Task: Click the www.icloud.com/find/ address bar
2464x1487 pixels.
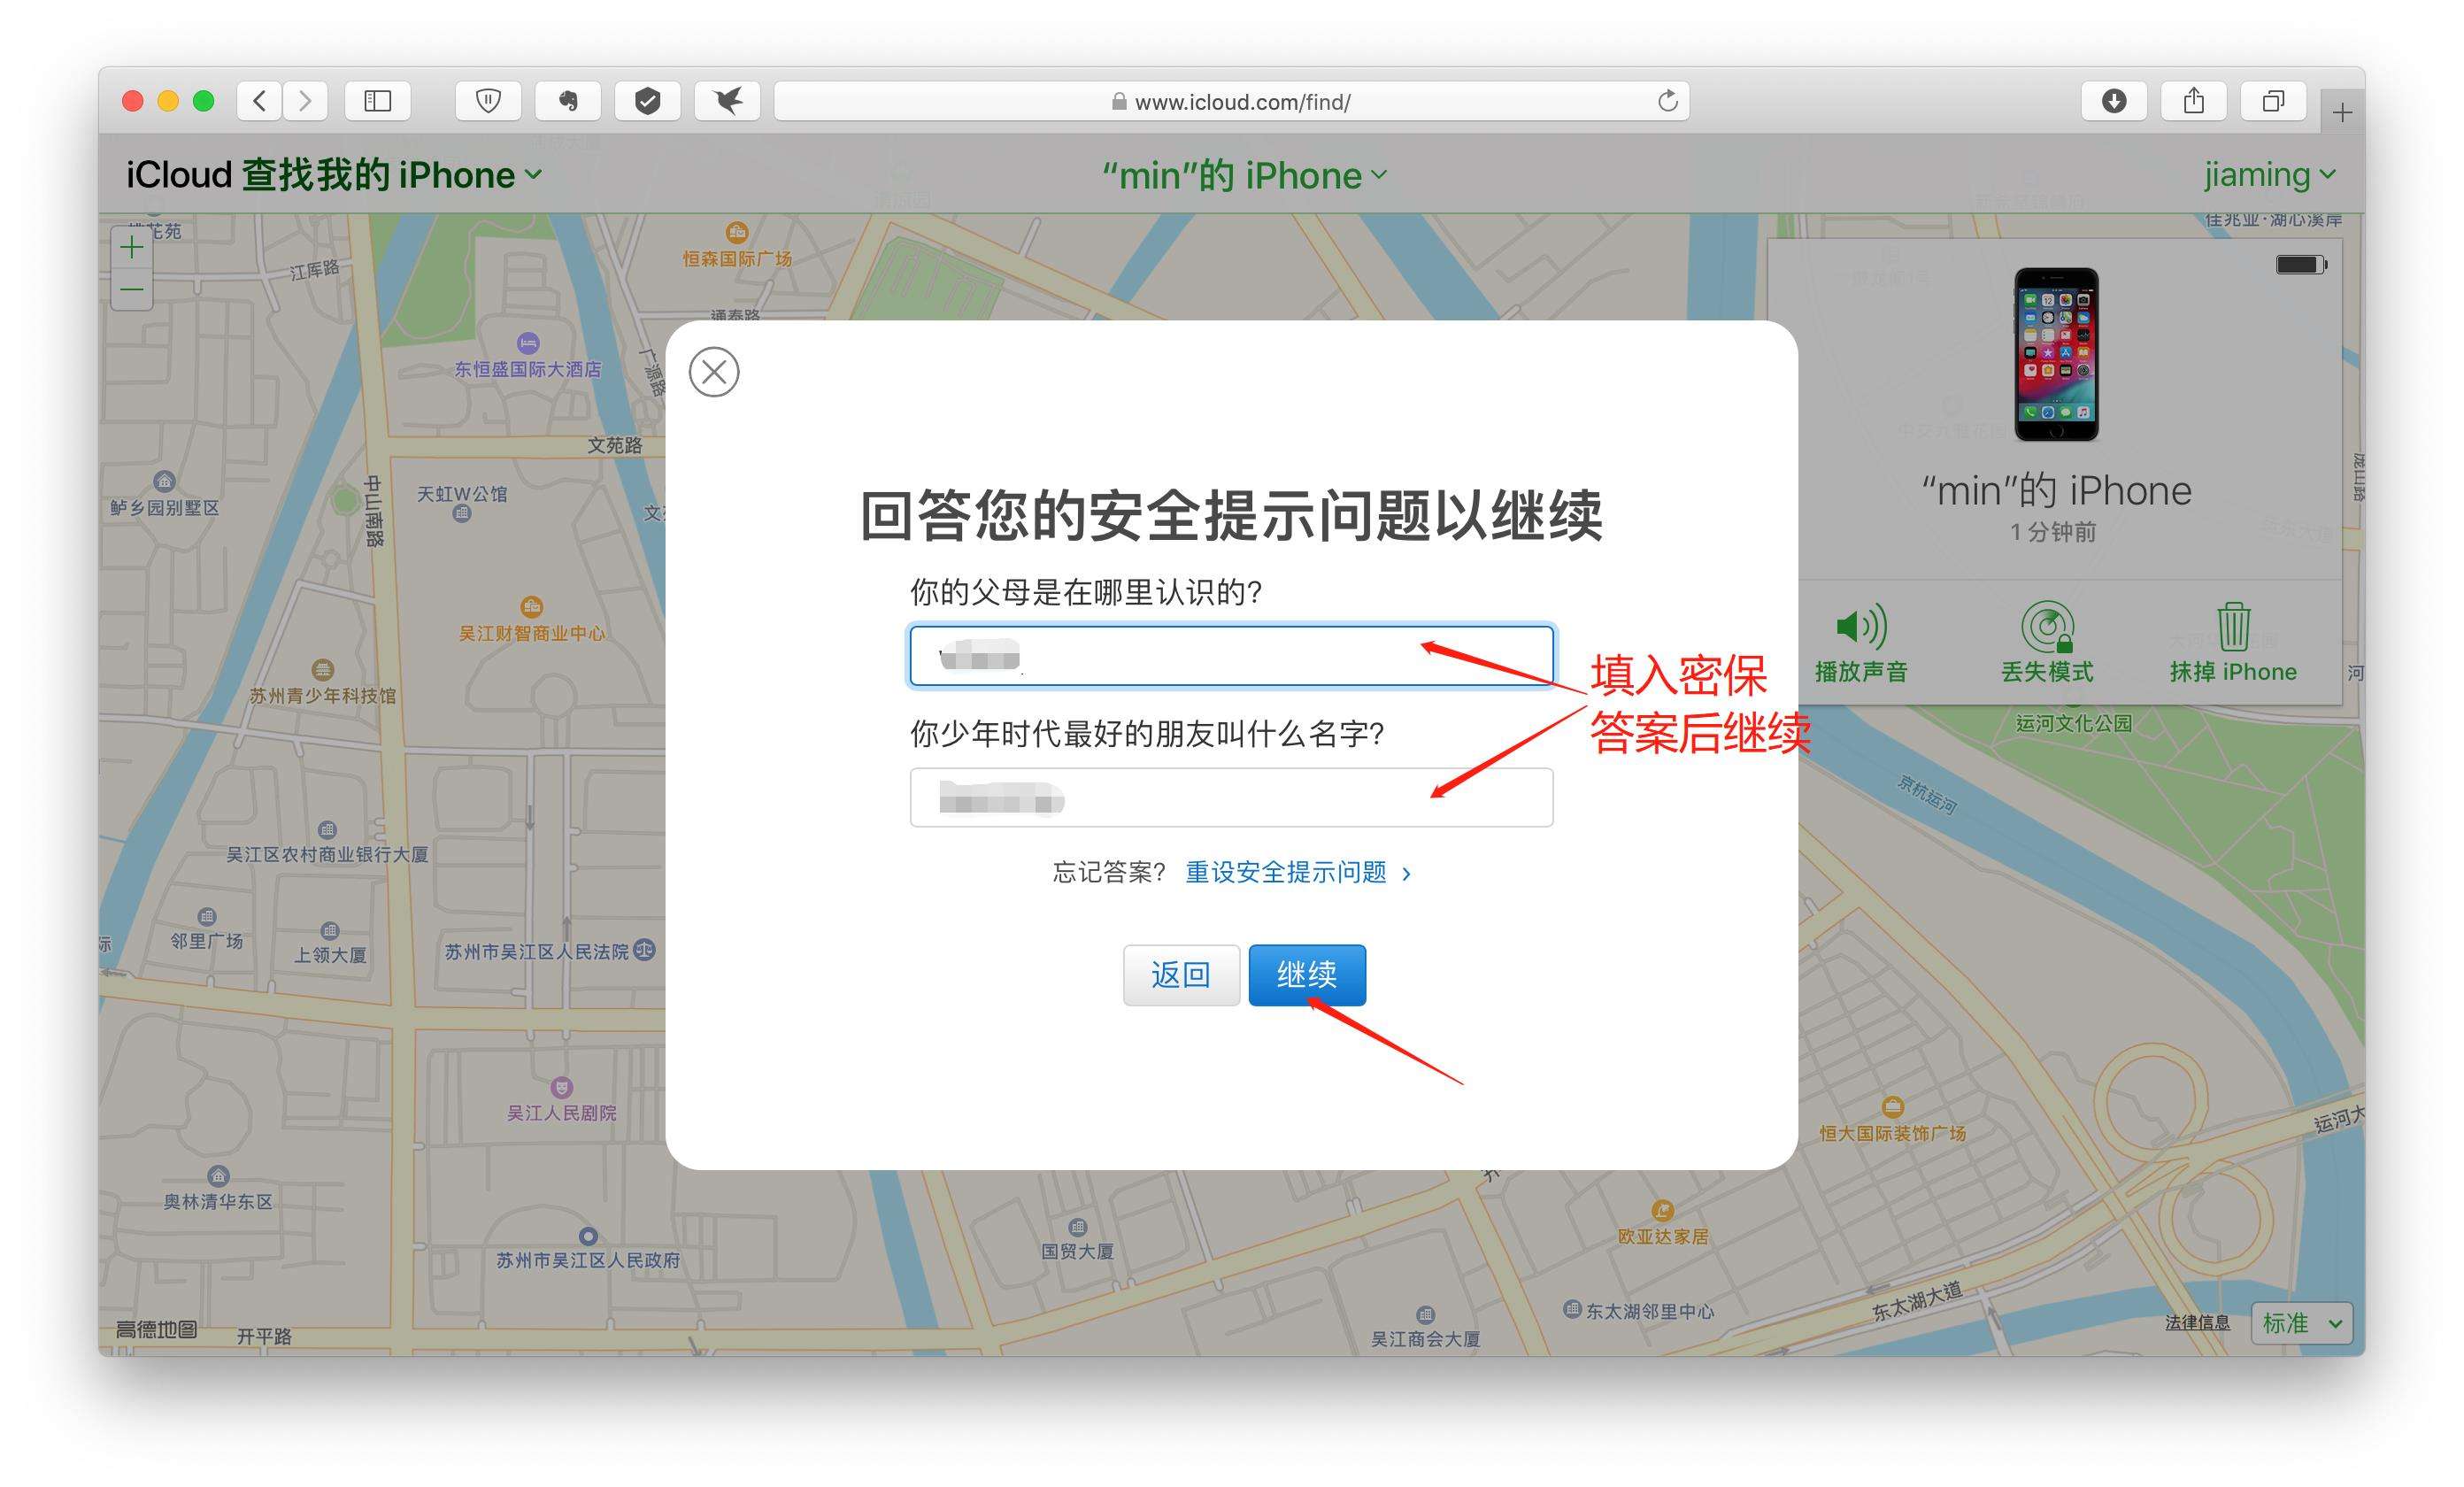Action: point(1232,101)
